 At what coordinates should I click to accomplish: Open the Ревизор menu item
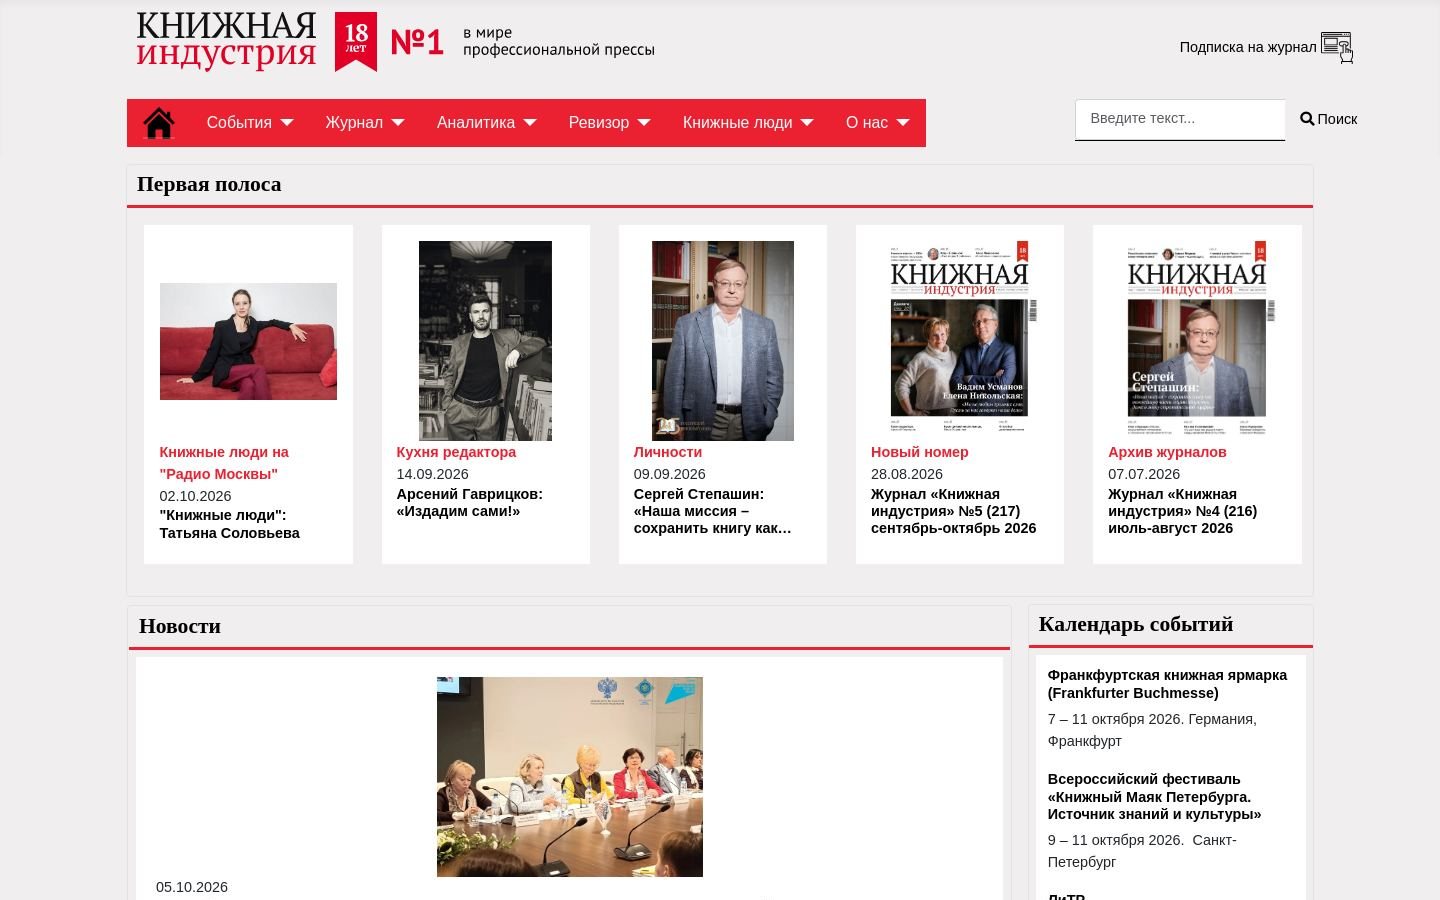tap(598, 123)
